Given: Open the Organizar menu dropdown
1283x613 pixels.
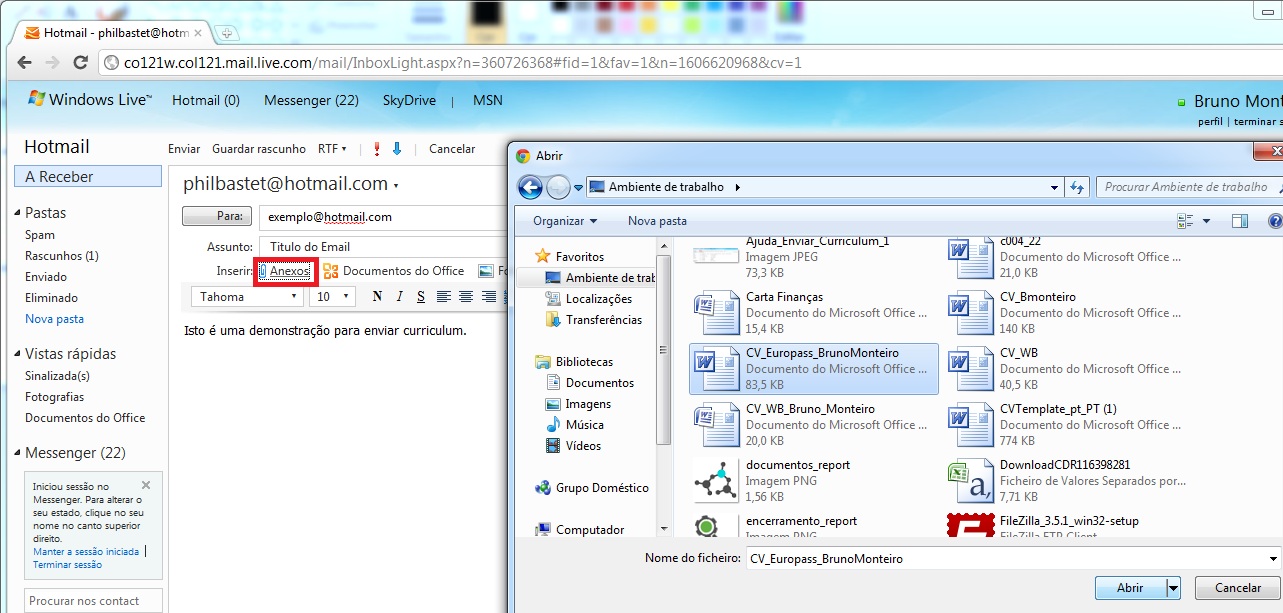Looking at the screenshot, I should click(565, 221).
